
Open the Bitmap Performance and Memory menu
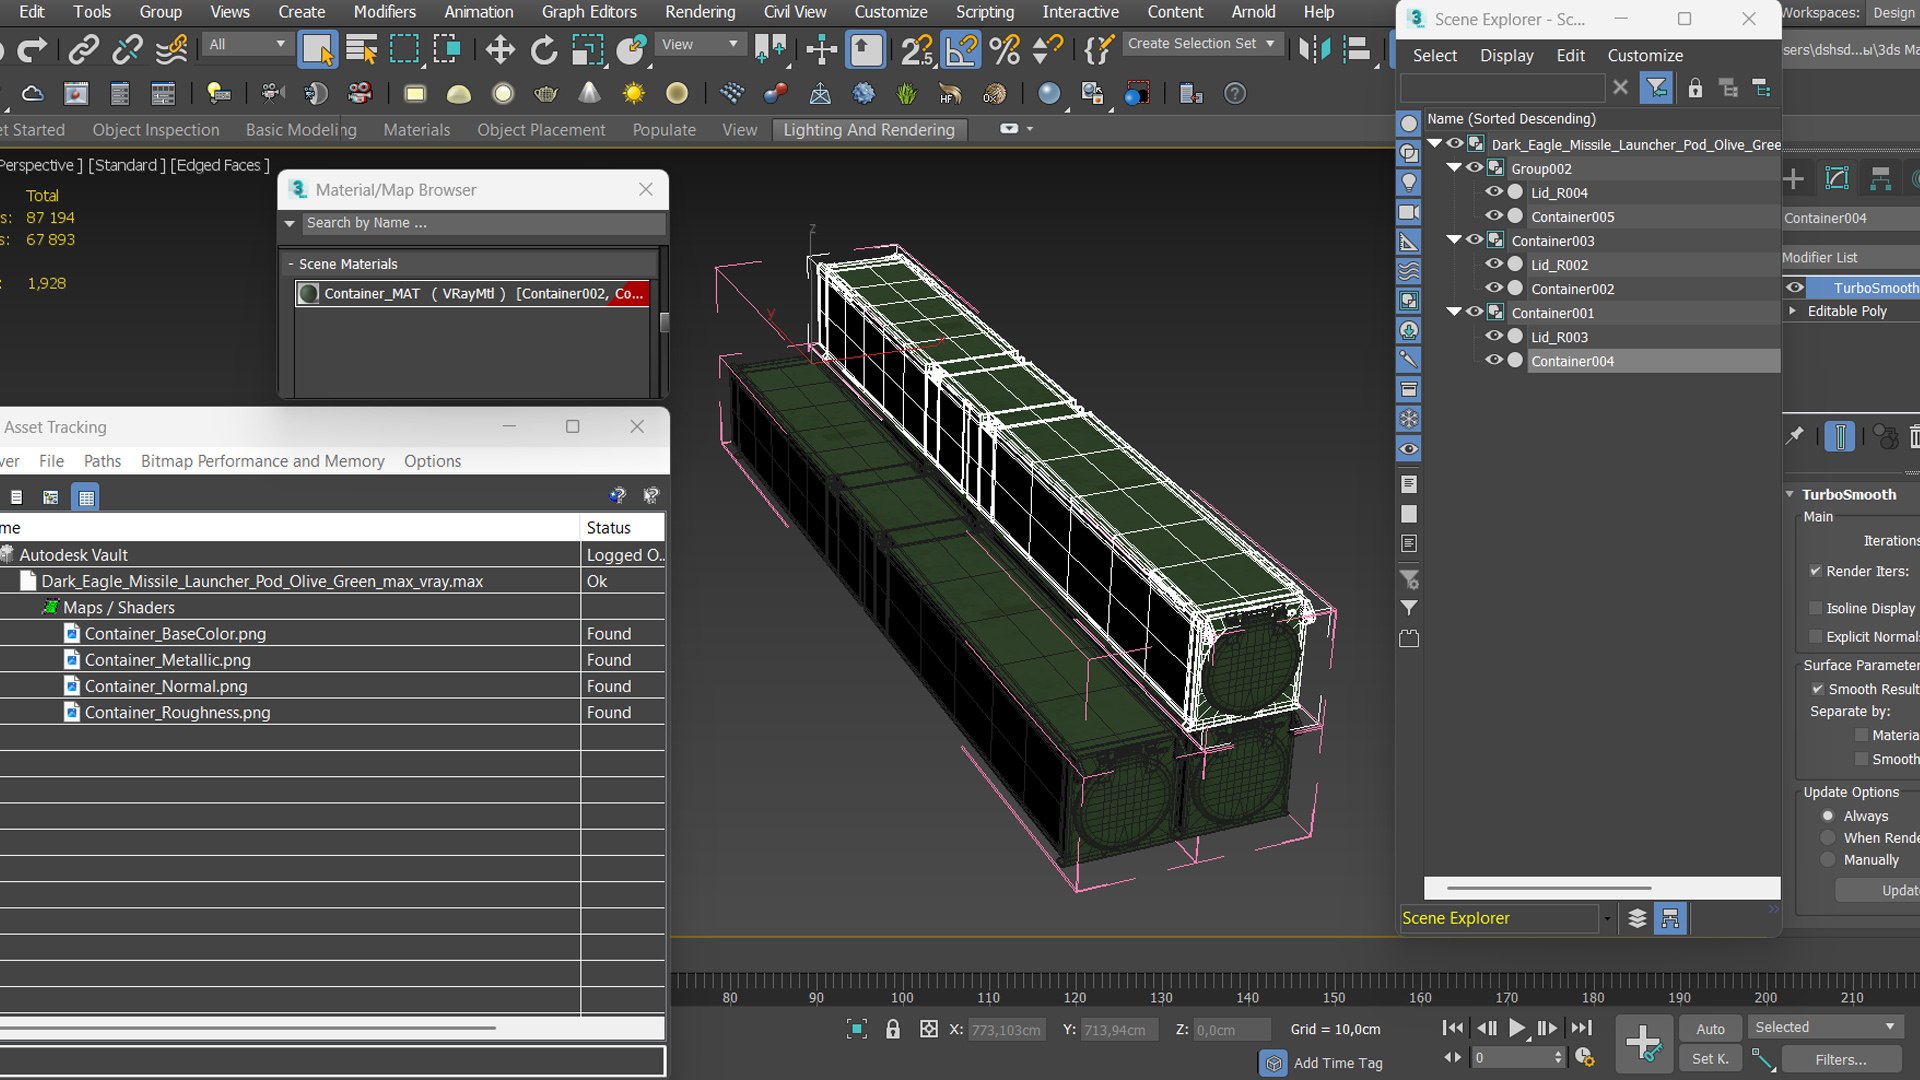(262, 461)
